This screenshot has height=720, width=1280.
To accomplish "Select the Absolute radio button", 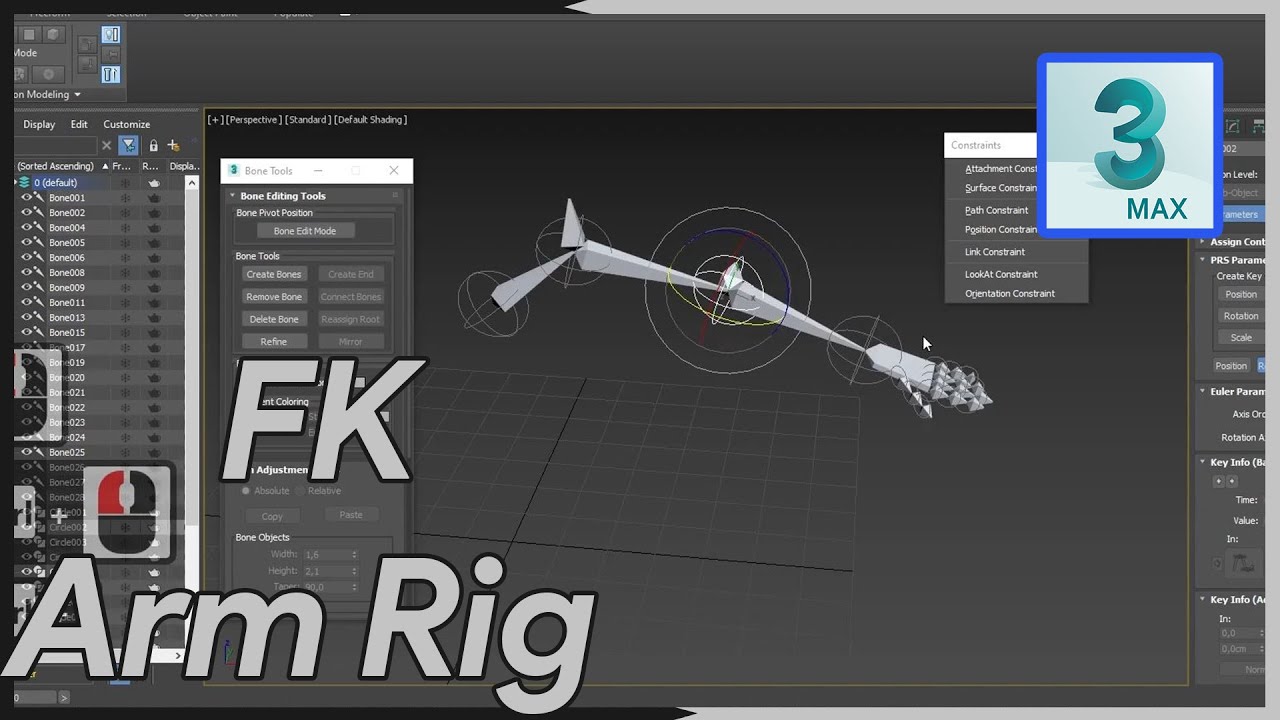I will pyautogui.click(x=246, y=491).
